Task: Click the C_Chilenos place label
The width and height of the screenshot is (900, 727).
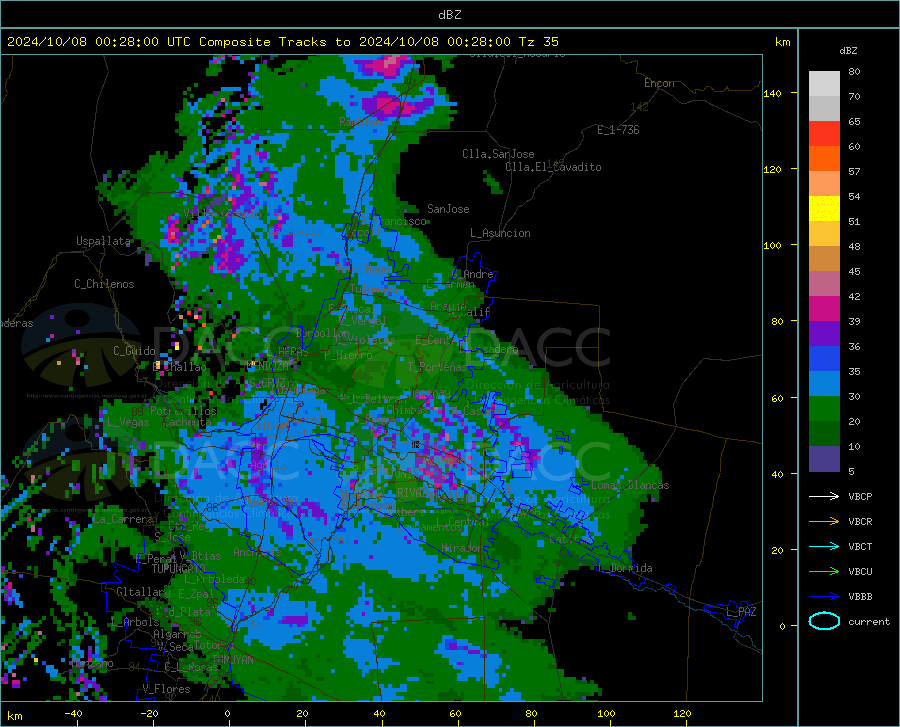Action: coord(104,284)
